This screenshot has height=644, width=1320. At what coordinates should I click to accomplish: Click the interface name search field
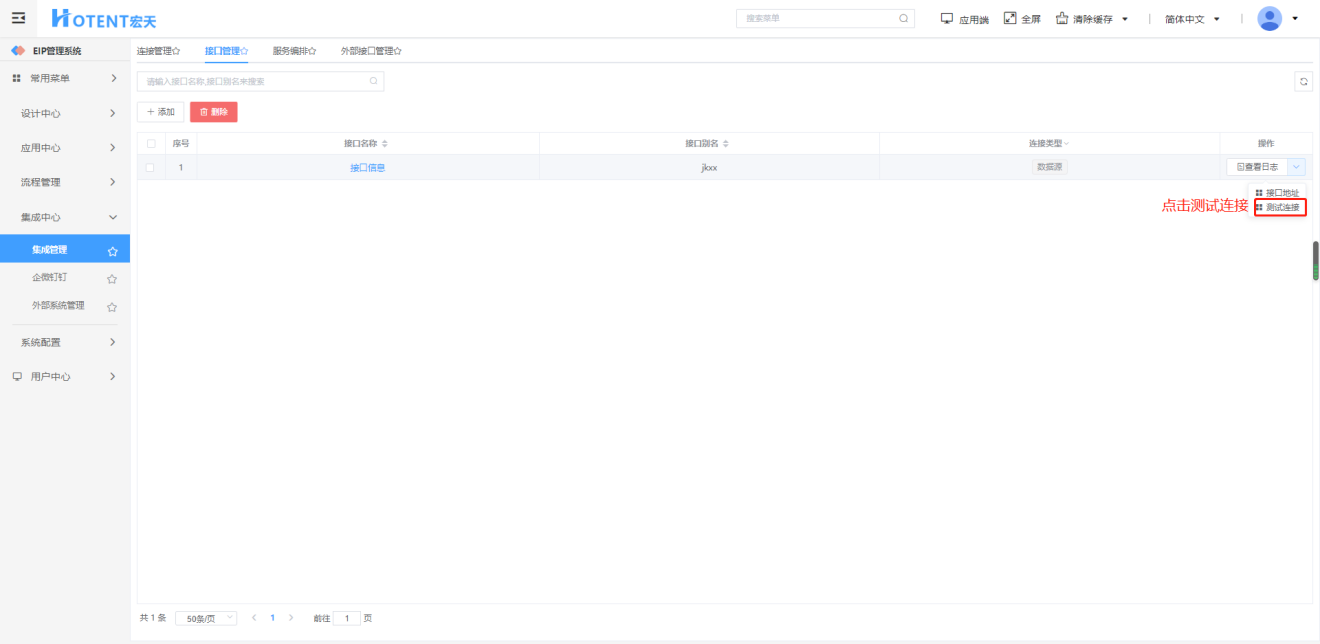click(x=260, y=81)
